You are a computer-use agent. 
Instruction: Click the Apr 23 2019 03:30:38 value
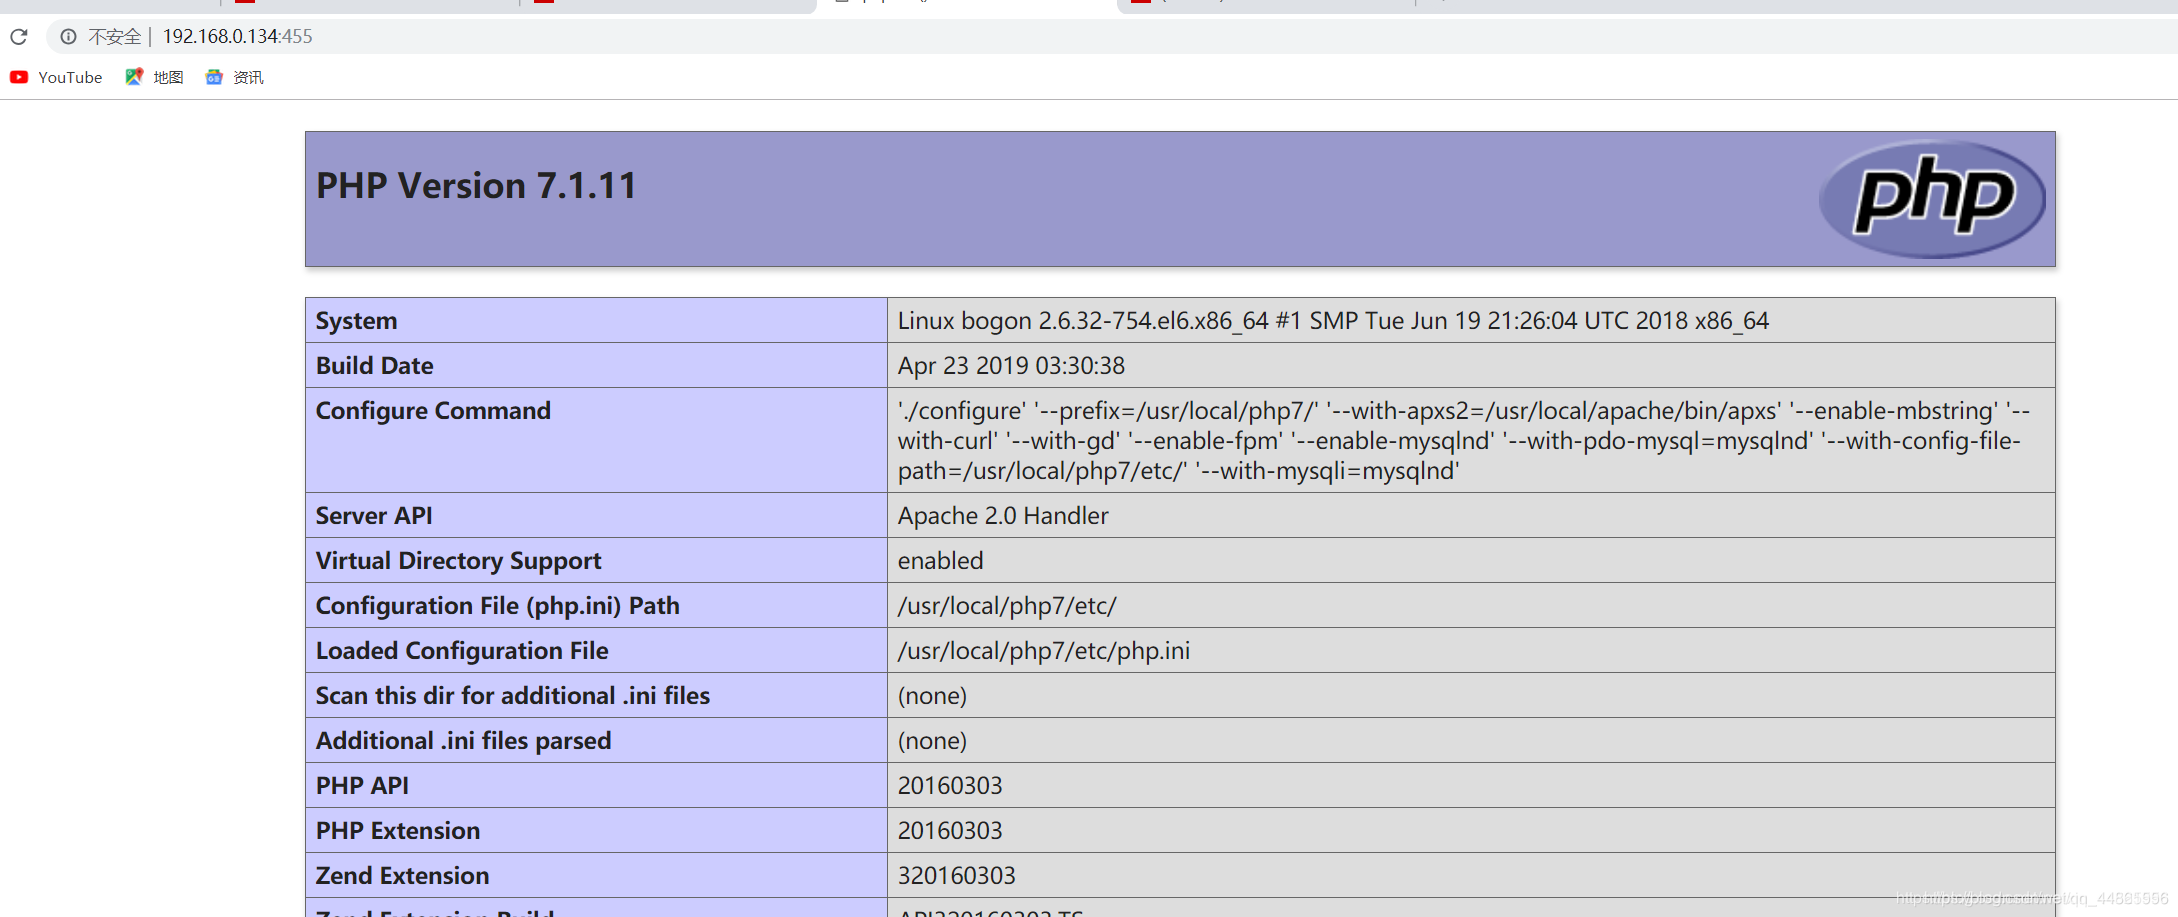click(1011, 366)
